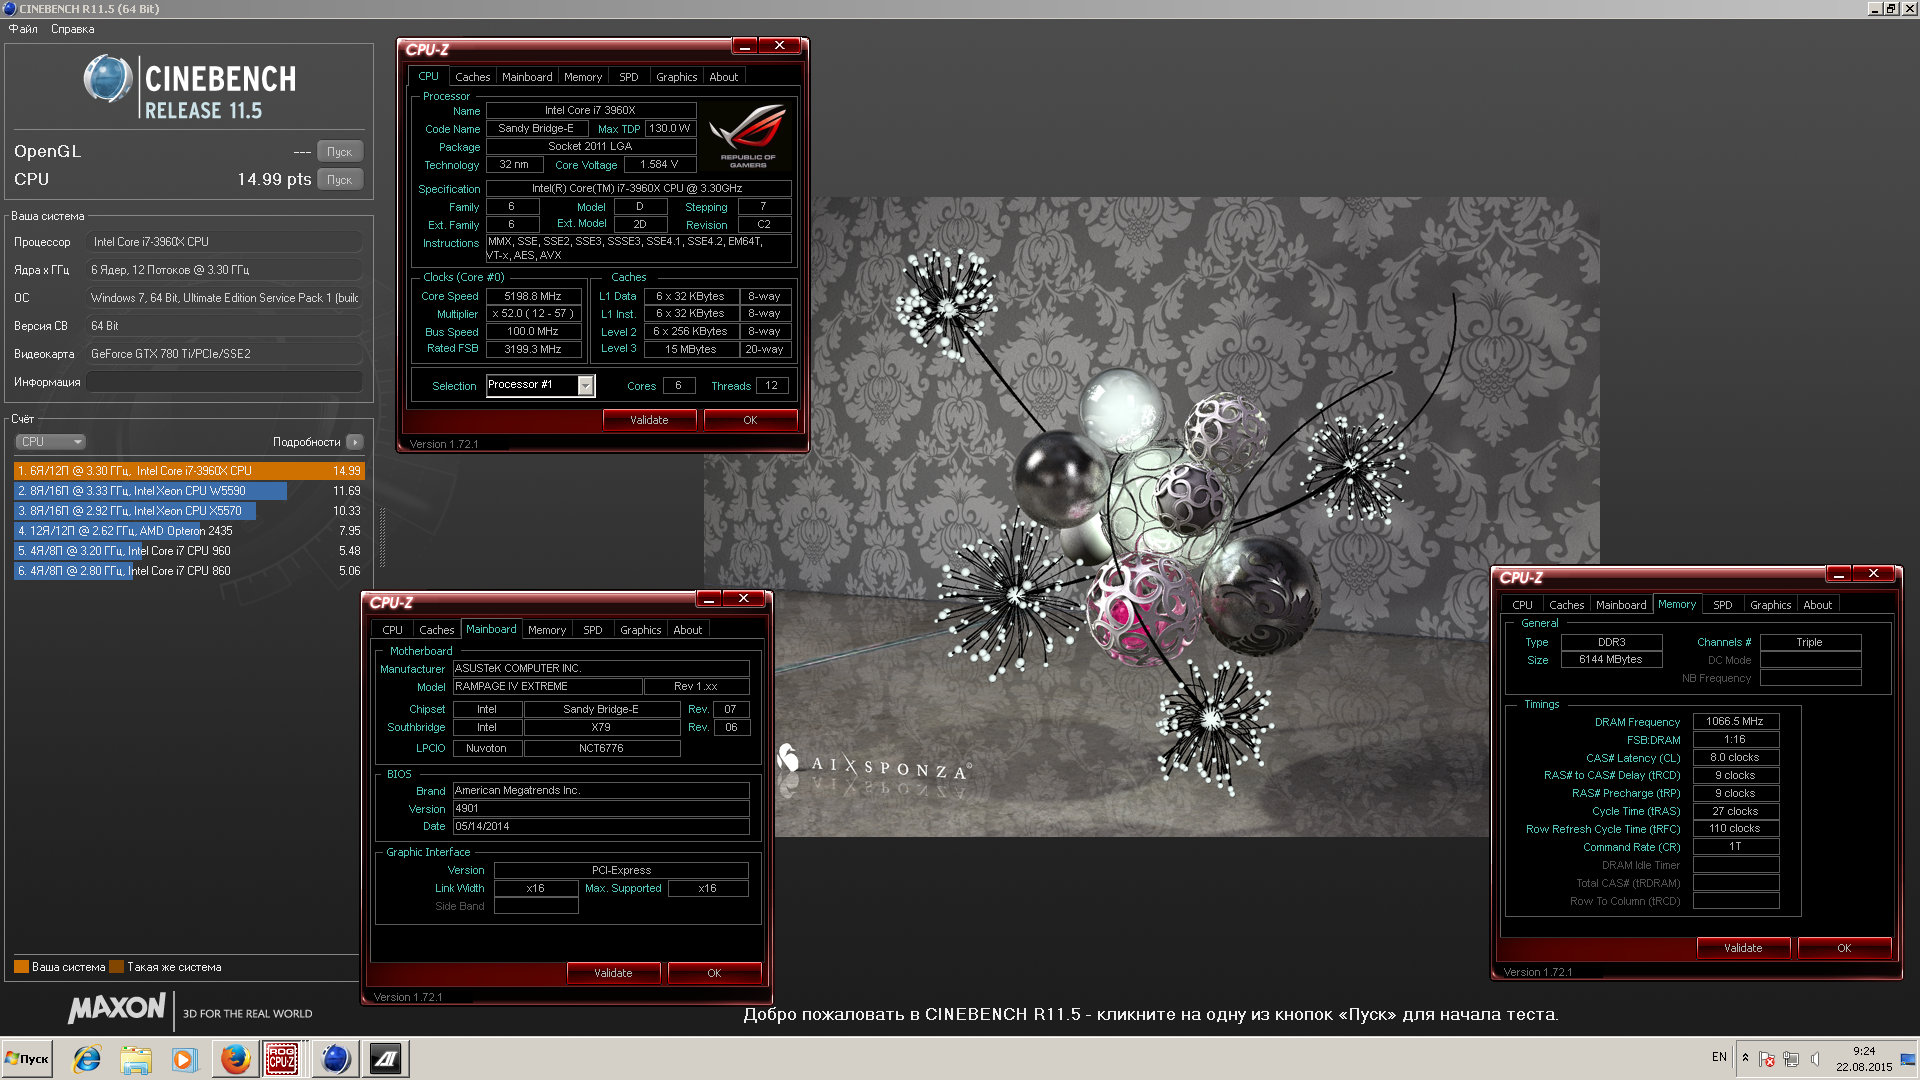Screen dimensions: 1920x1080
Task: Select ranking row Intel Core i7-3960X CPU 14.99
Action: (189, 471)
